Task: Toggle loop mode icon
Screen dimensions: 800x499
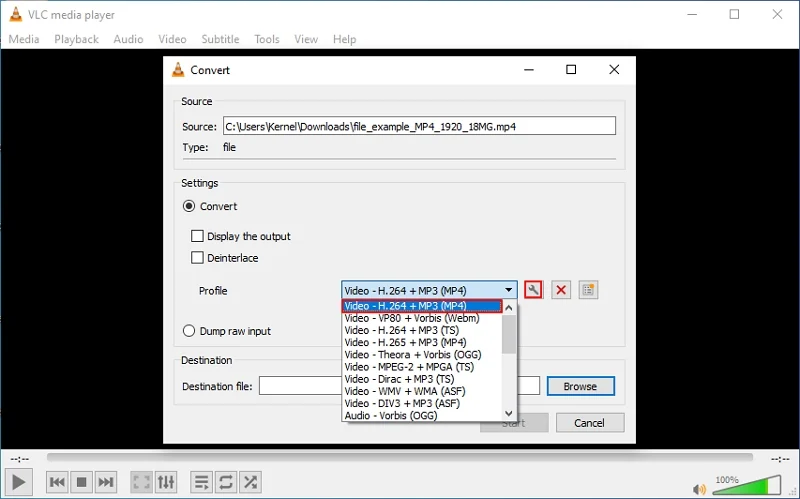Action: pos(226,482)
